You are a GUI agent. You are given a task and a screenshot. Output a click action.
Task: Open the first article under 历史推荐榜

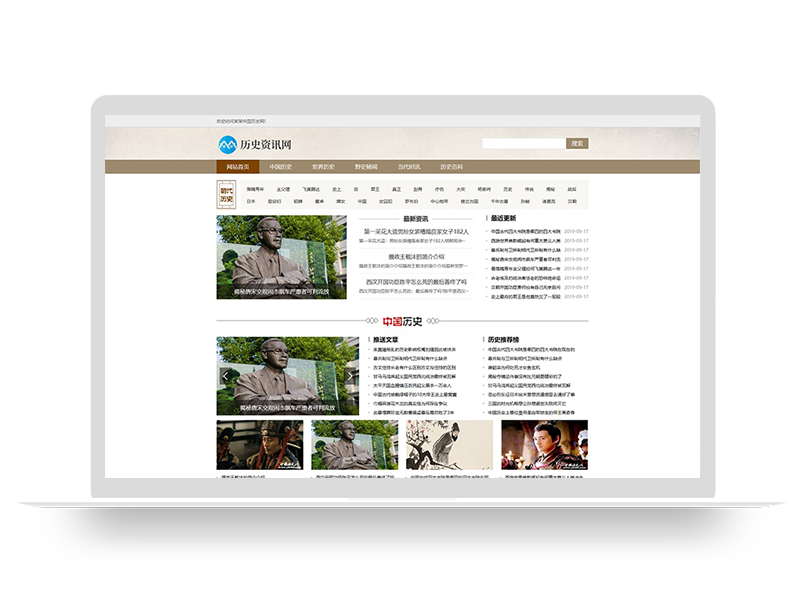pyautogui.click(x=530, y=350)
